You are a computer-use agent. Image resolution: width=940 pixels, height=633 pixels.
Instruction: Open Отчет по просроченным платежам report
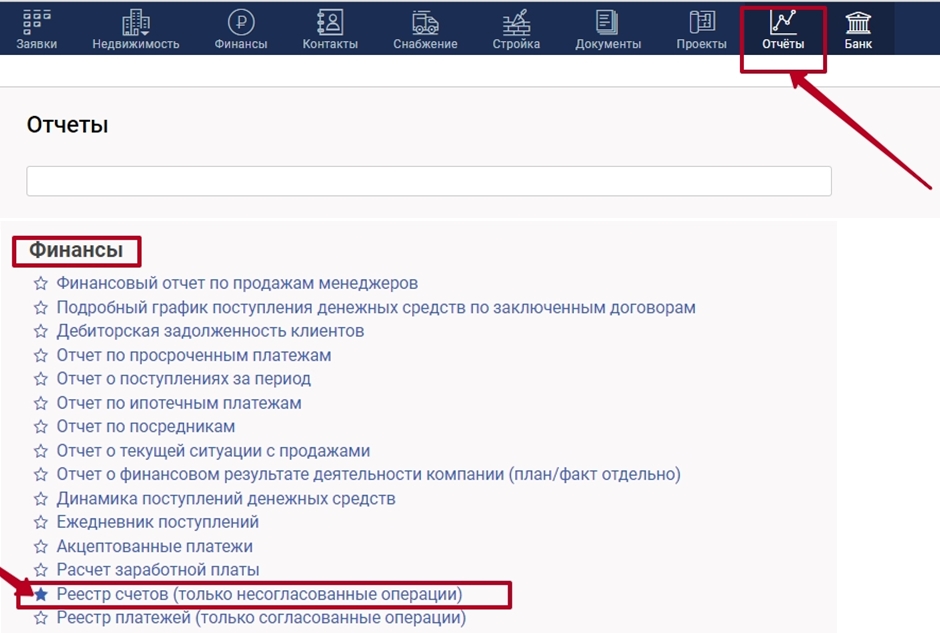pyautogui.click(x=193, y=355)
